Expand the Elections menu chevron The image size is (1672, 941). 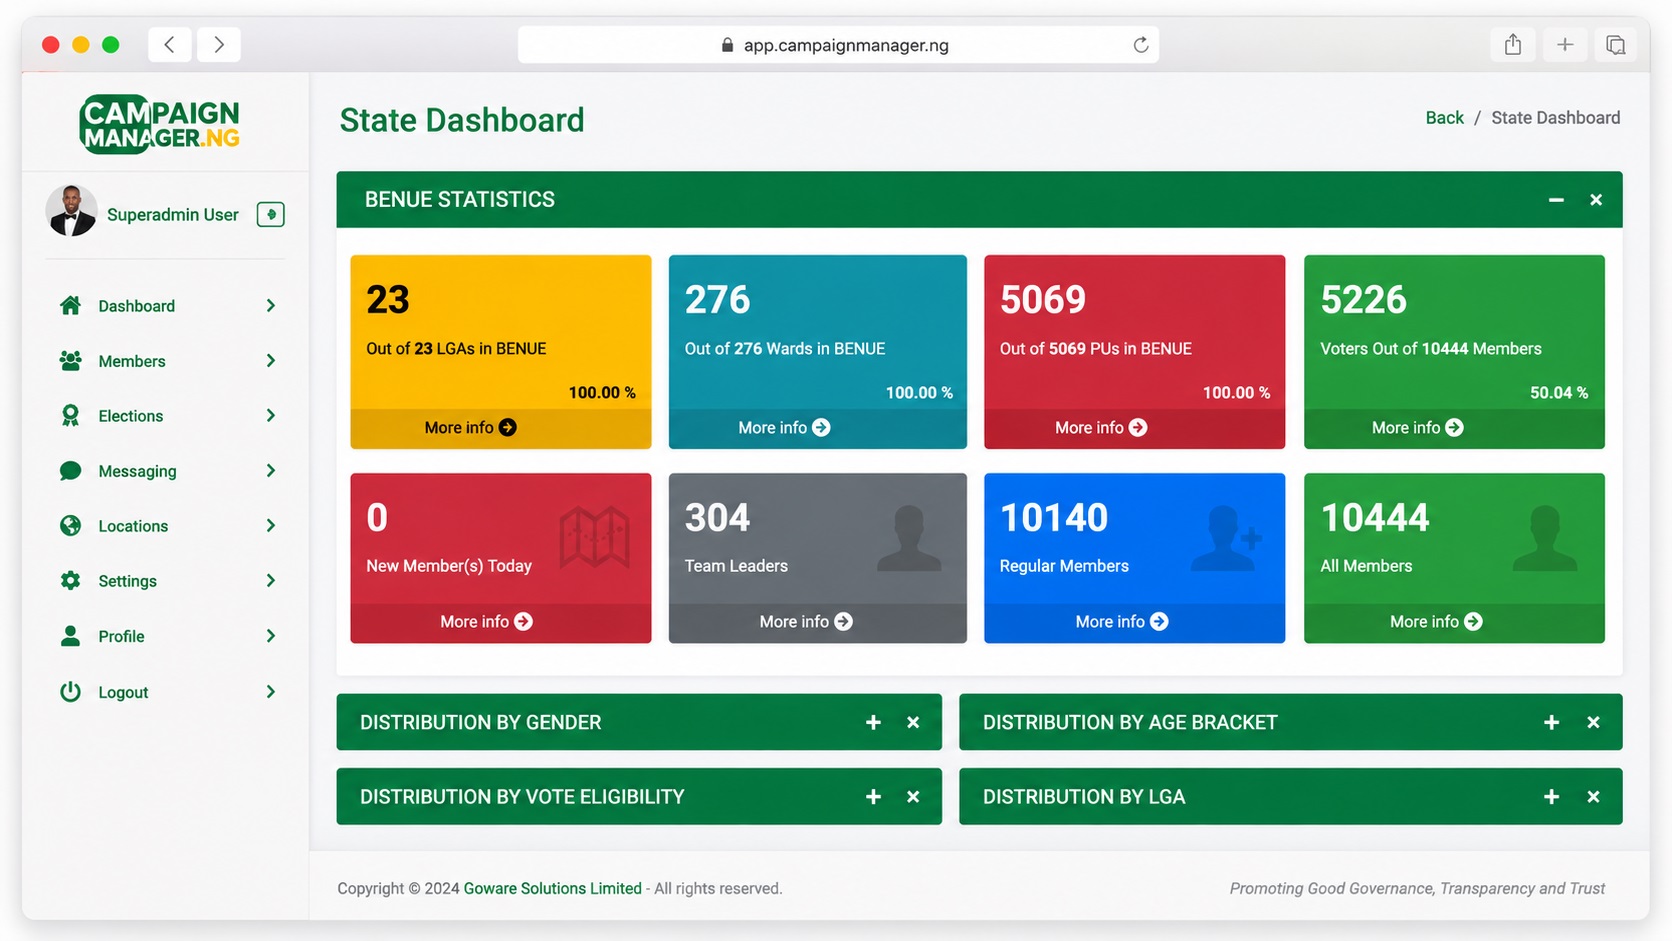(x=271, y=415)
